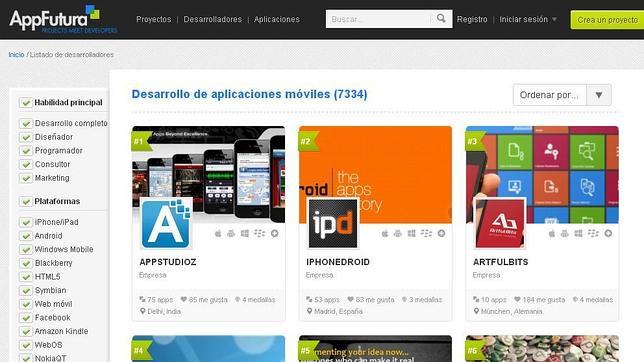Viewport: 644px width, 362px height.
Task: Click Android platform icon on ARTFULBITS card
Action: coord(565,233)
